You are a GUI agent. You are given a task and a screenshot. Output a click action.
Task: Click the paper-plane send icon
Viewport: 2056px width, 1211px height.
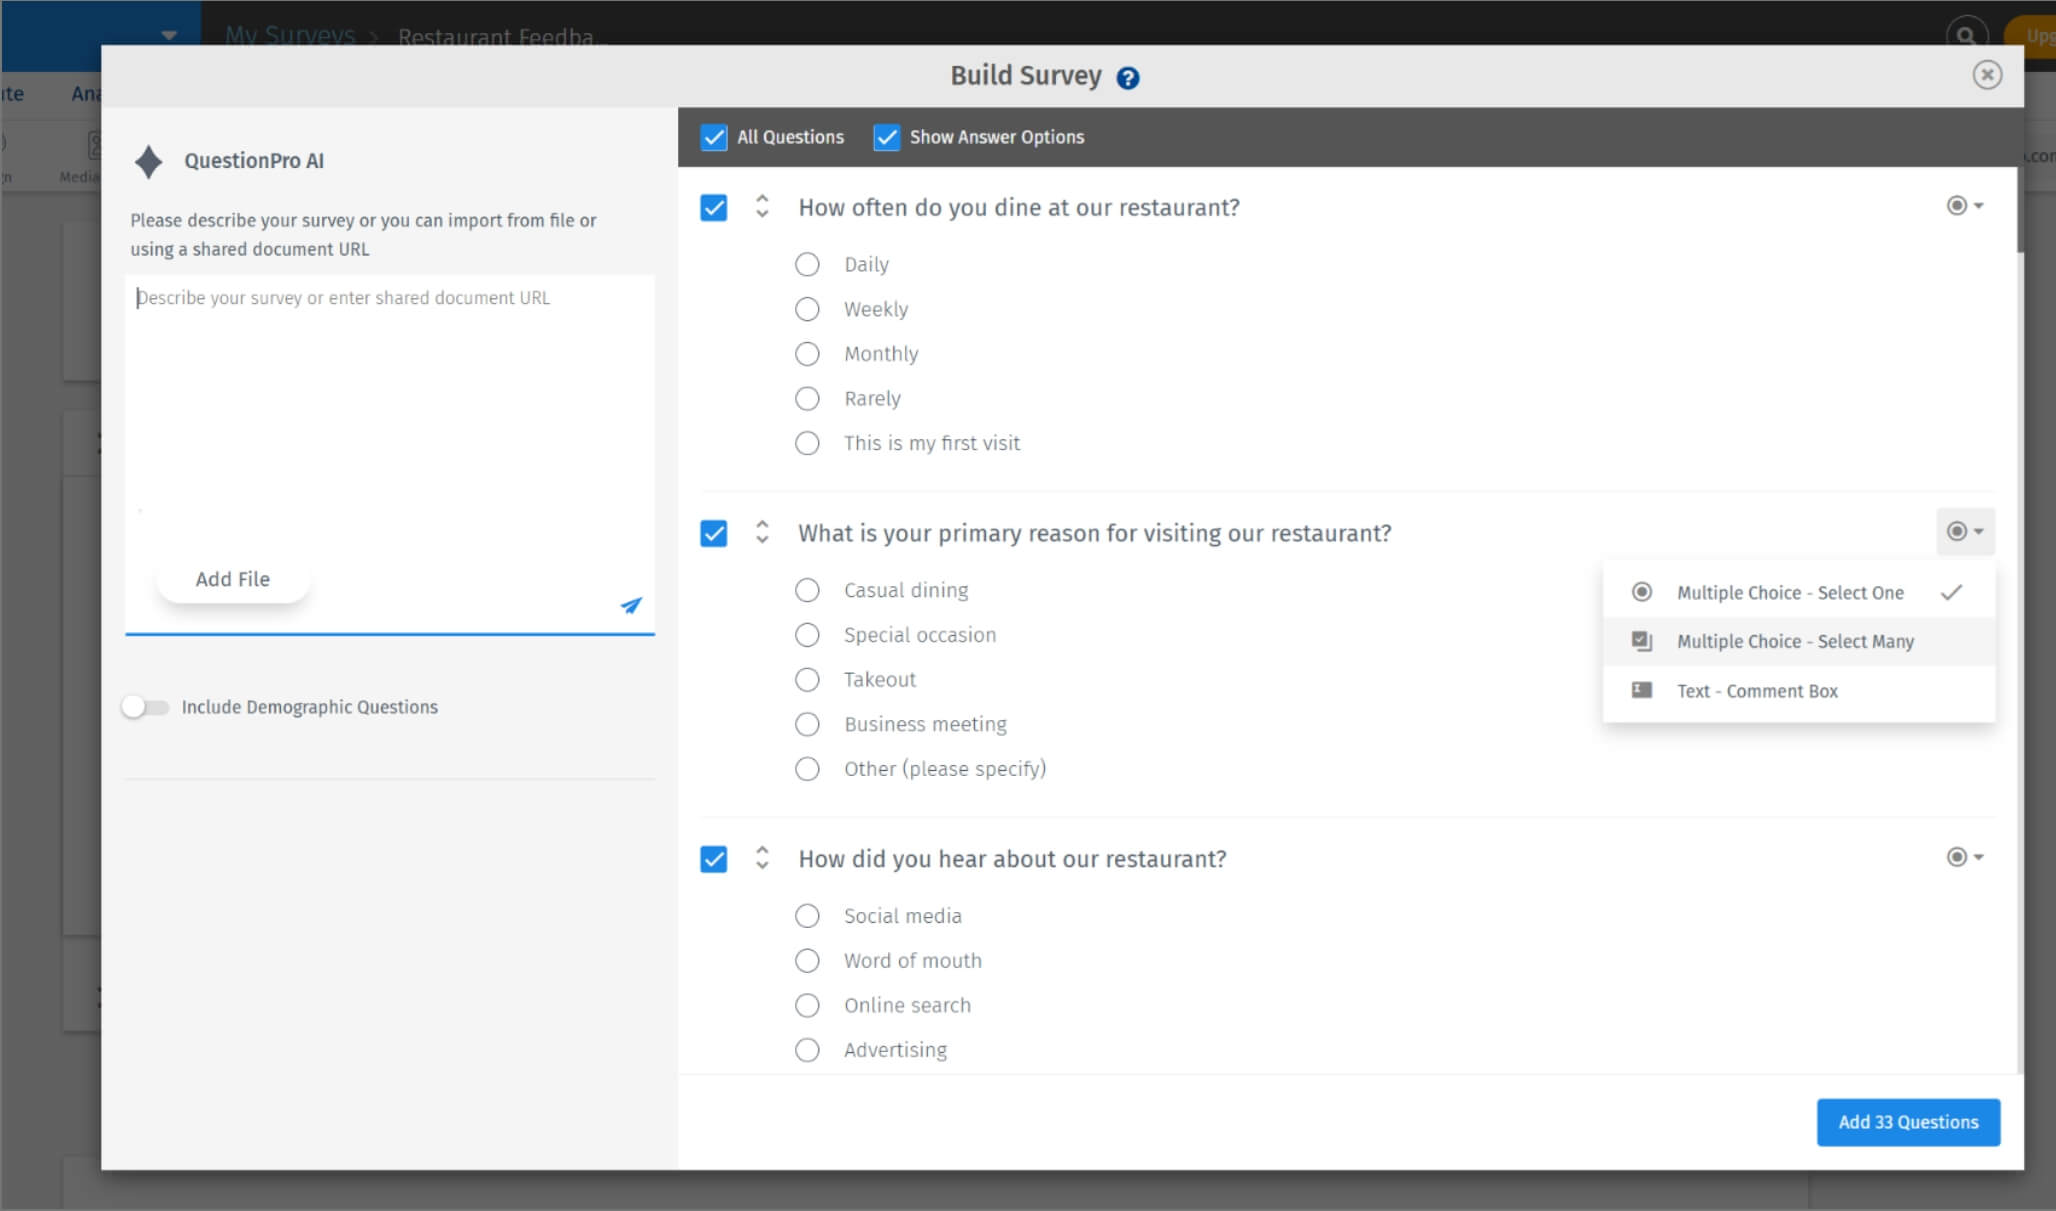(631, 605)
